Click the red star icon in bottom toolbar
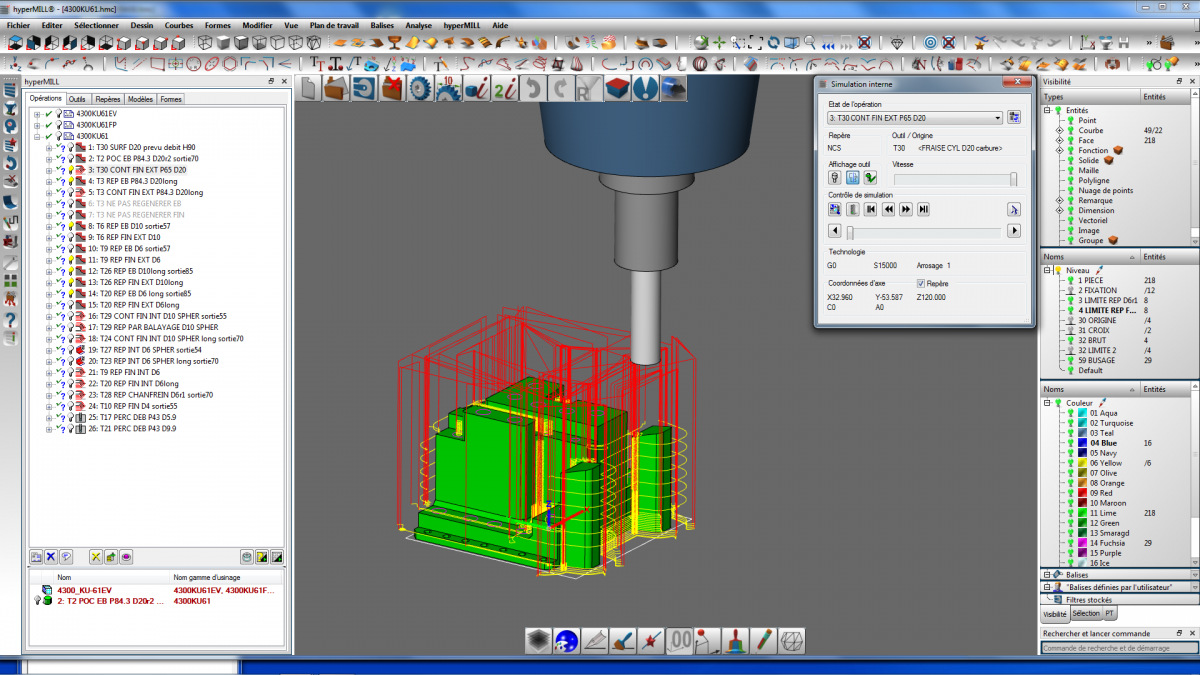 651,641
